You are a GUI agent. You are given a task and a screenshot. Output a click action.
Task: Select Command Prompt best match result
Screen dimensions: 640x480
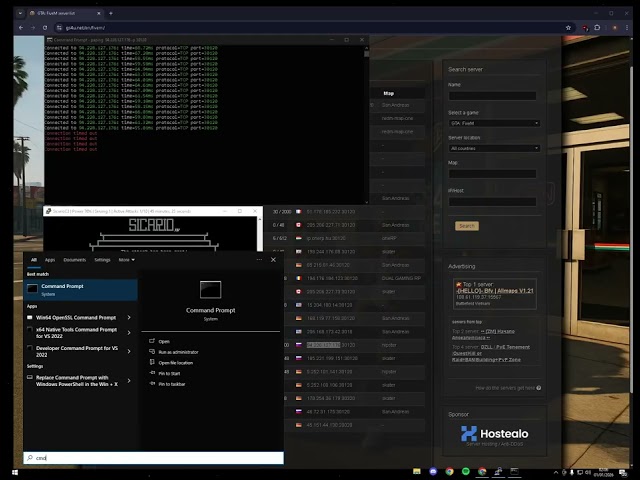81,289
